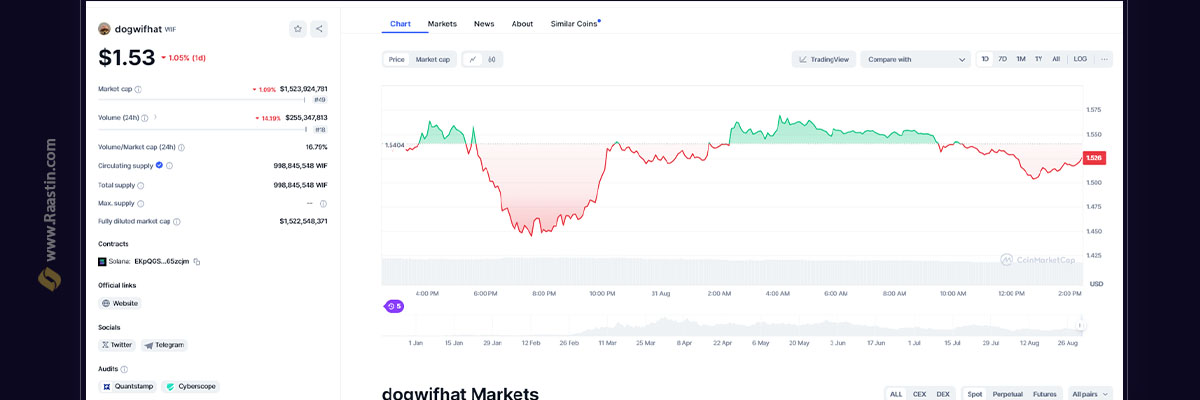The height and width of the screenshot is (400, 1200).
Task: Click the verified badge on Circulating supply
Action: 159,165
